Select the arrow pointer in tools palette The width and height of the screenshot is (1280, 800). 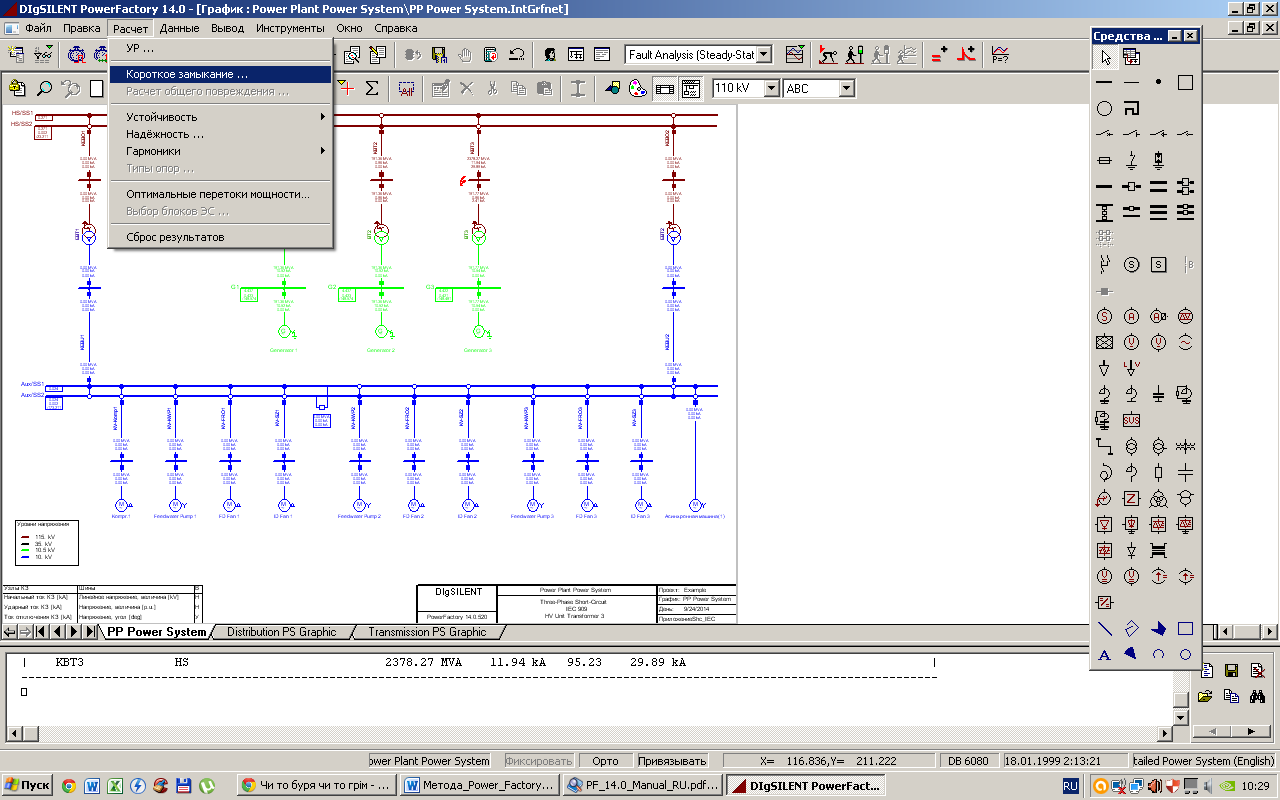click(x=1105, y=57)
